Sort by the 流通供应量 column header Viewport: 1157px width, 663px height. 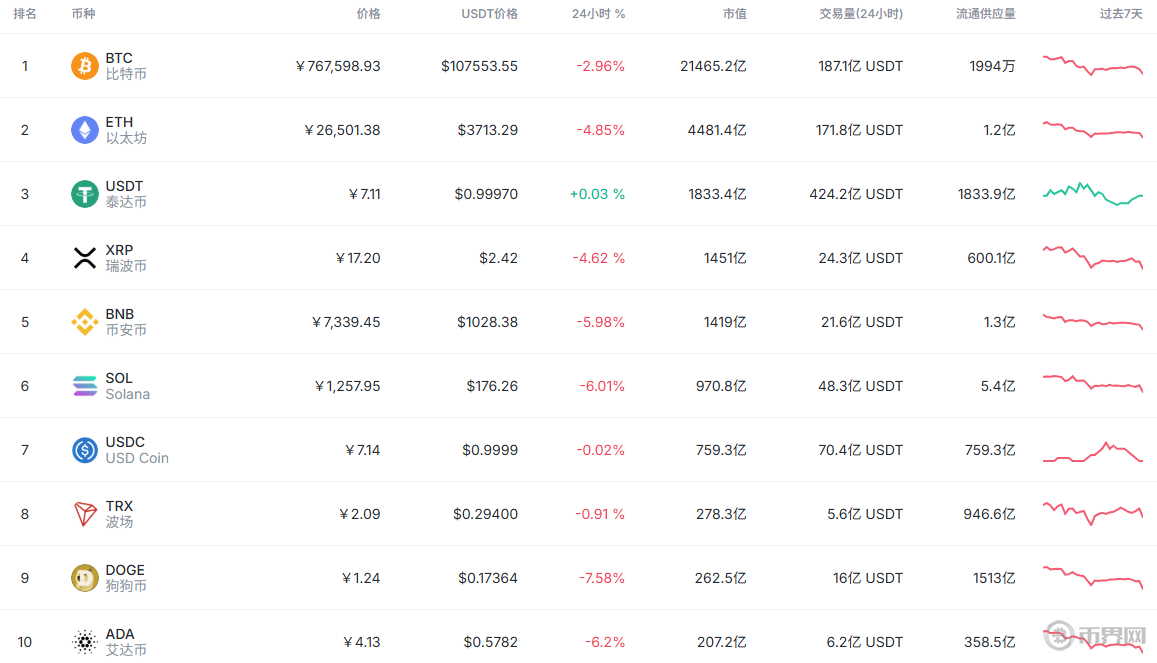tap(985, 14)
